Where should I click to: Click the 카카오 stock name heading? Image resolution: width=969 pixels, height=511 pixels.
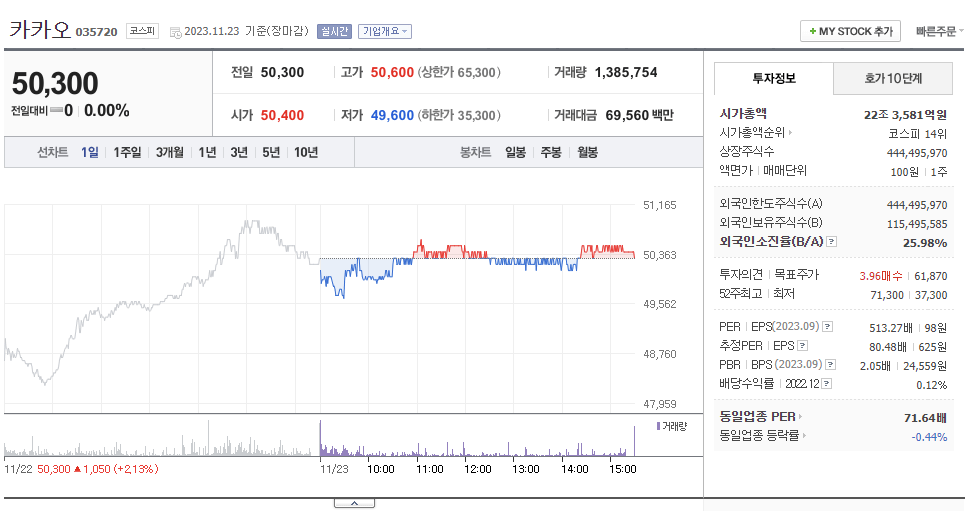click(40, 30)
